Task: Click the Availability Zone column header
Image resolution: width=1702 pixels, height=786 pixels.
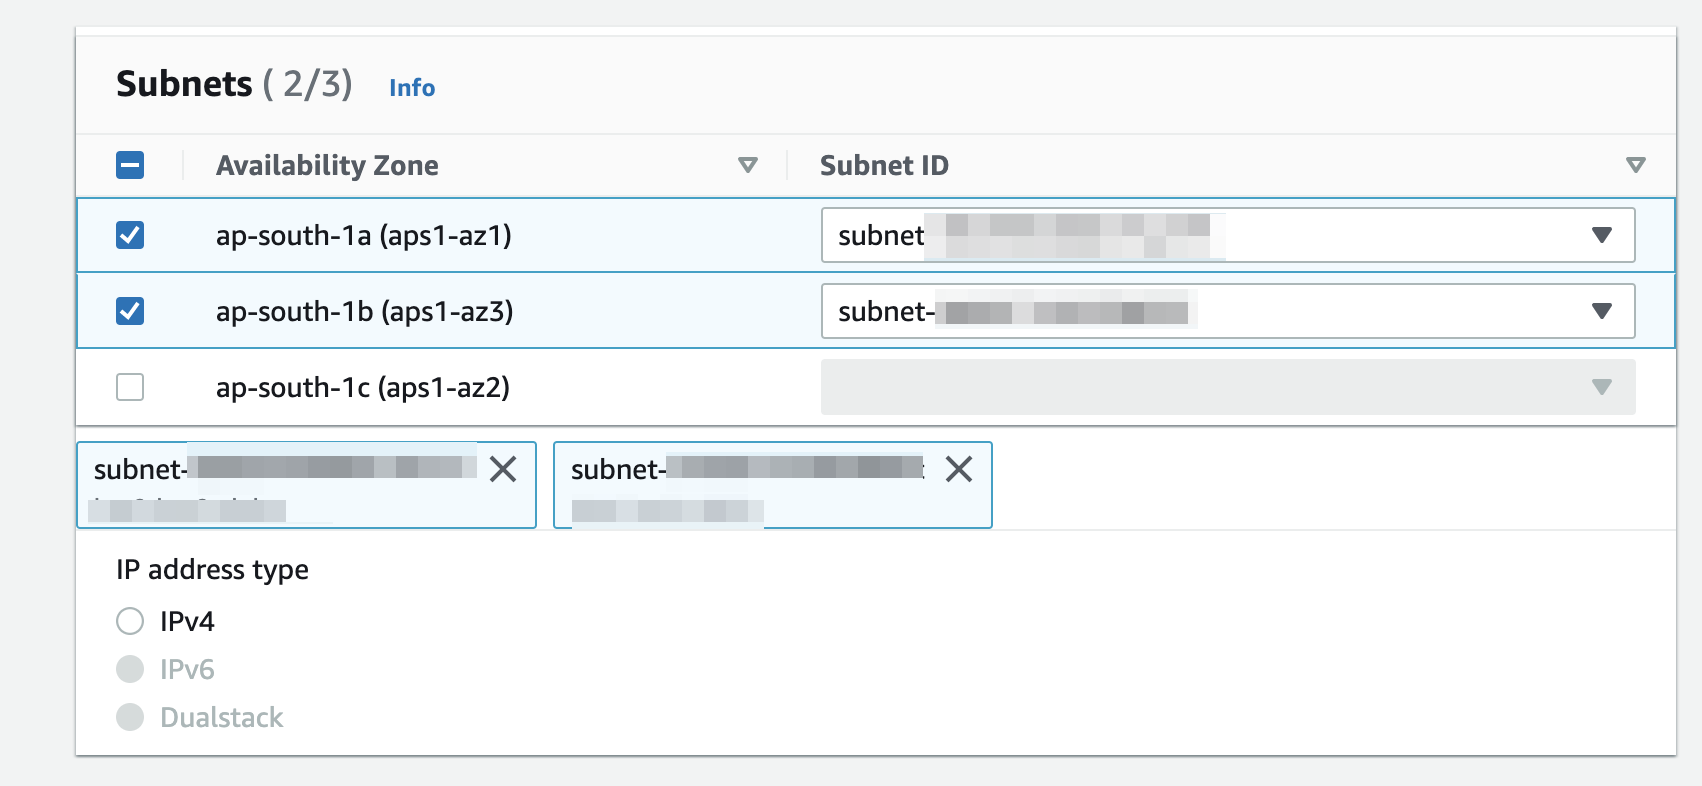Action: 327,165
